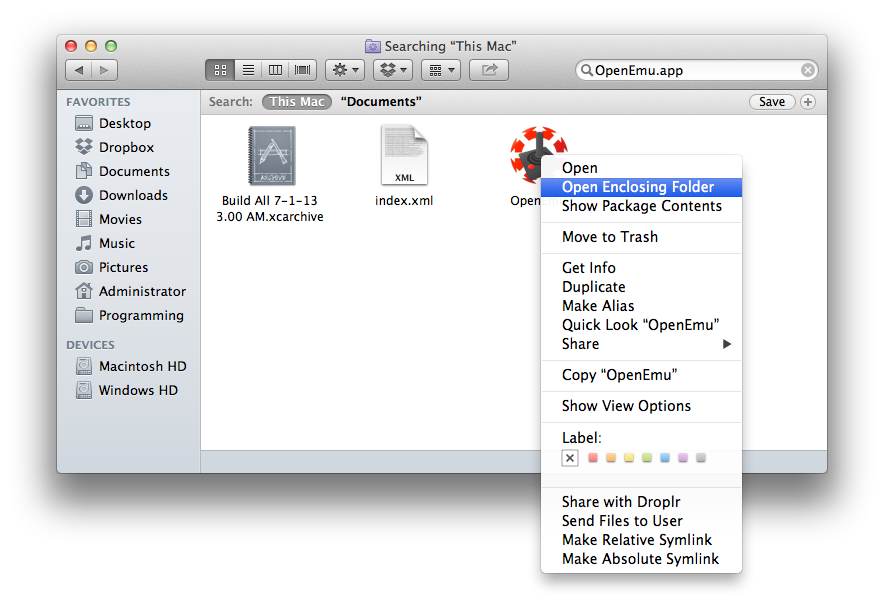Choose 'Make Relative Symlink' from the menu
The width and height of the screenshot is (884, 600).
click(x=637, y=540)
